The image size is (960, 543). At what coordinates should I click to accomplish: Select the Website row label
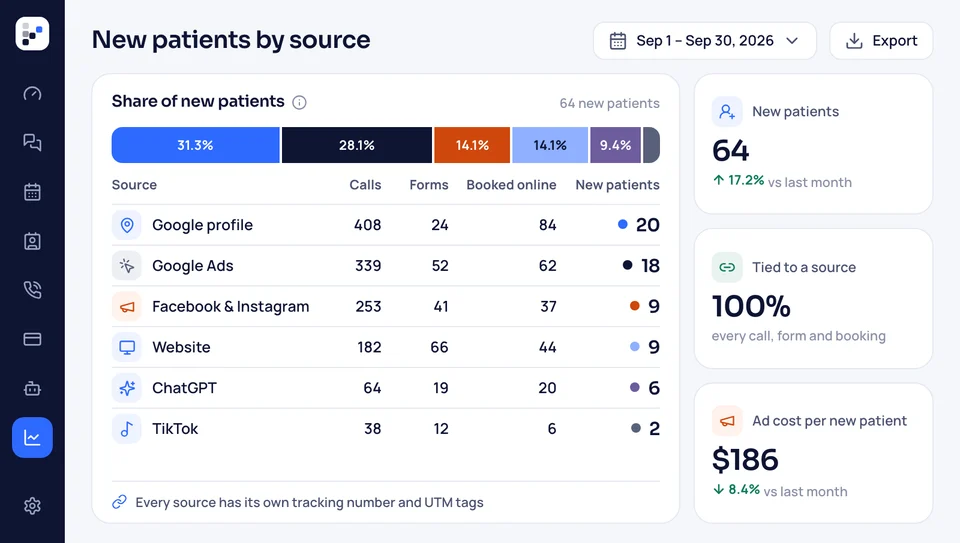tap(181, 347)
